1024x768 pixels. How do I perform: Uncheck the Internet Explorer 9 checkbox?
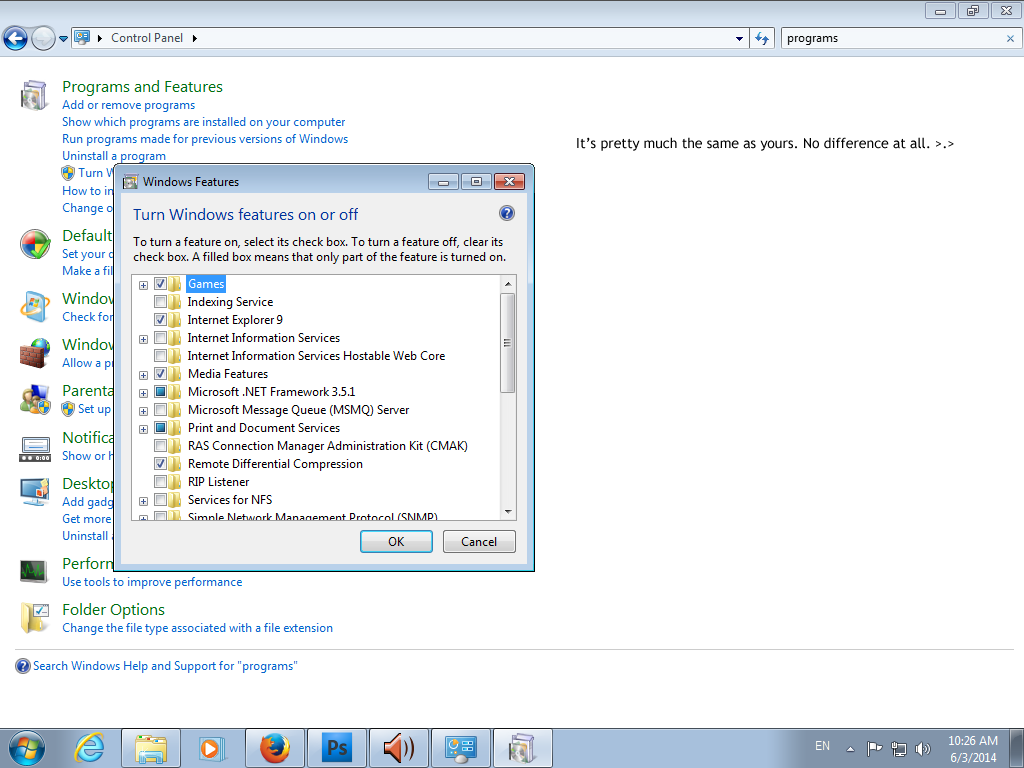tap(160, 319)
